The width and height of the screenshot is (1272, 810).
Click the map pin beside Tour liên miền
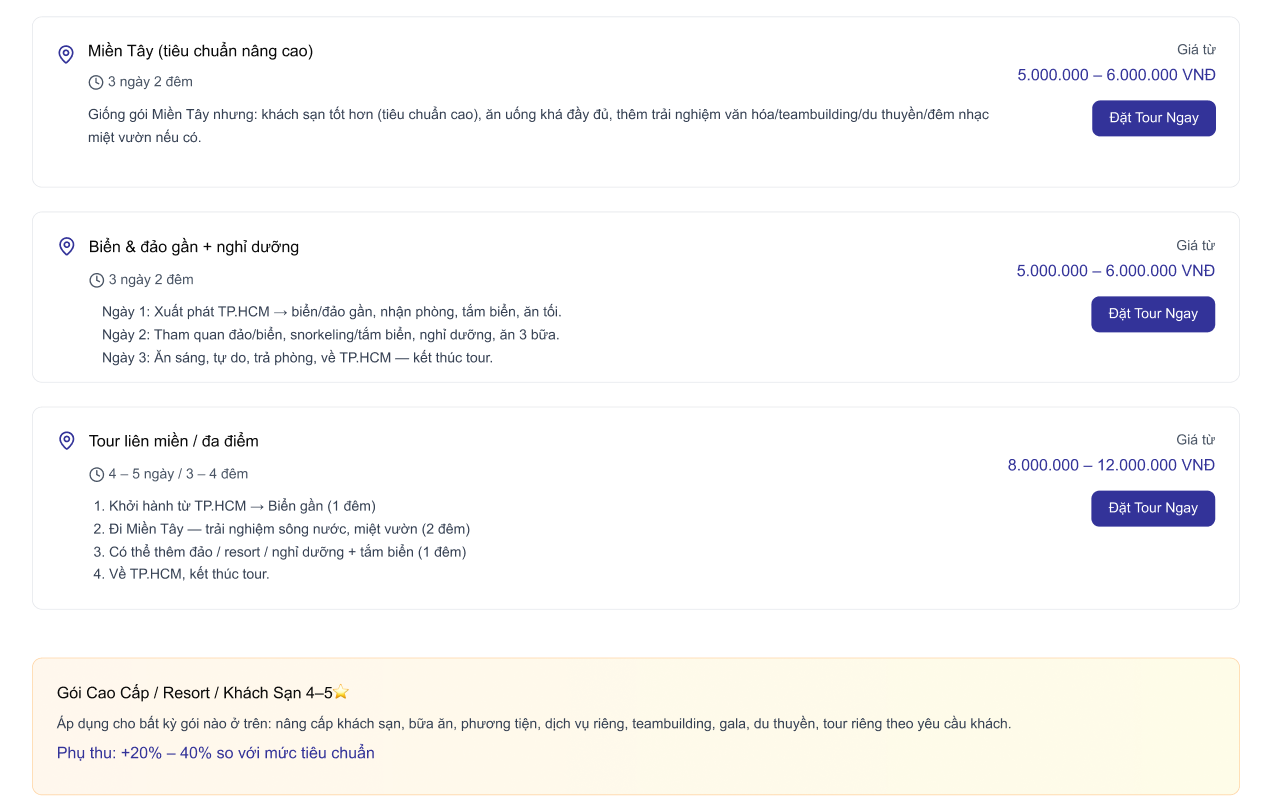[x=67, y=440]
